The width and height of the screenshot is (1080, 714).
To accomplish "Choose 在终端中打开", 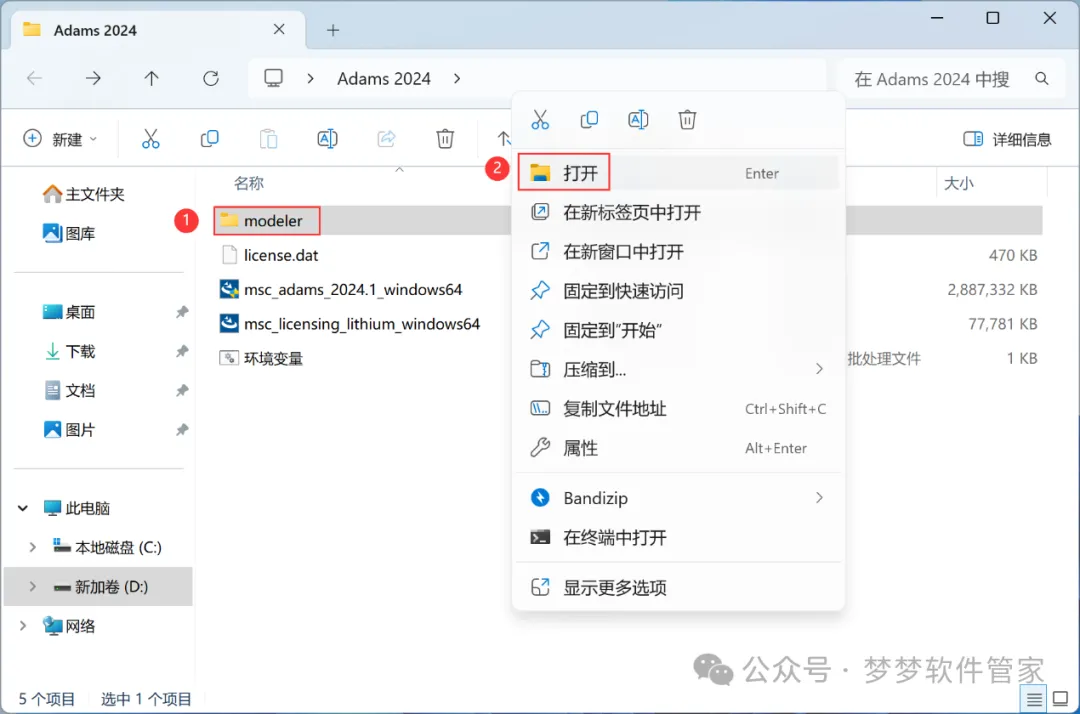I will 678,537.
